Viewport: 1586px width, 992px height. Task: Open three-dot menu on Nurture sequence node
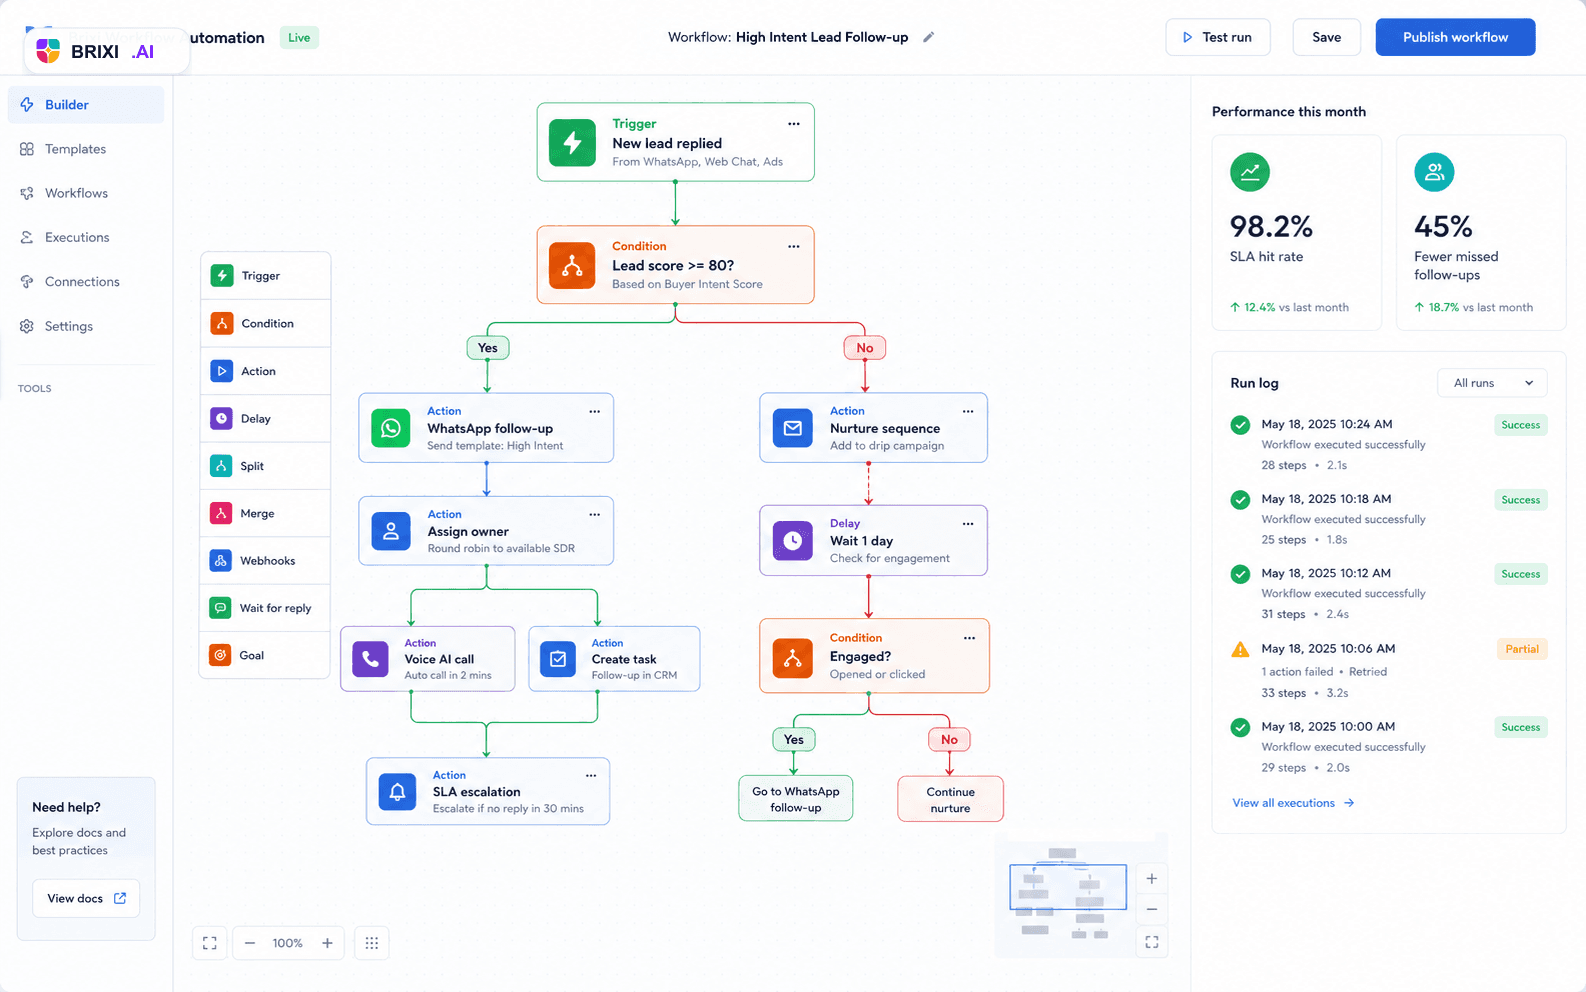pos(968,411)
